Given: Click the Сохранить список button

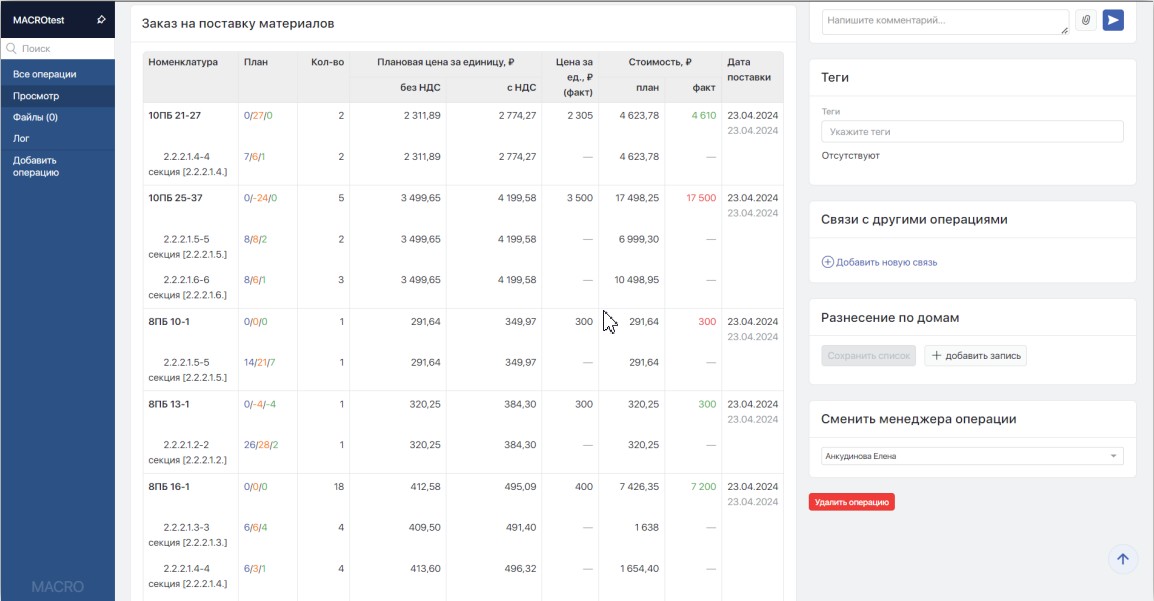Looking at the screenshot, I should (x=868, y=356).
